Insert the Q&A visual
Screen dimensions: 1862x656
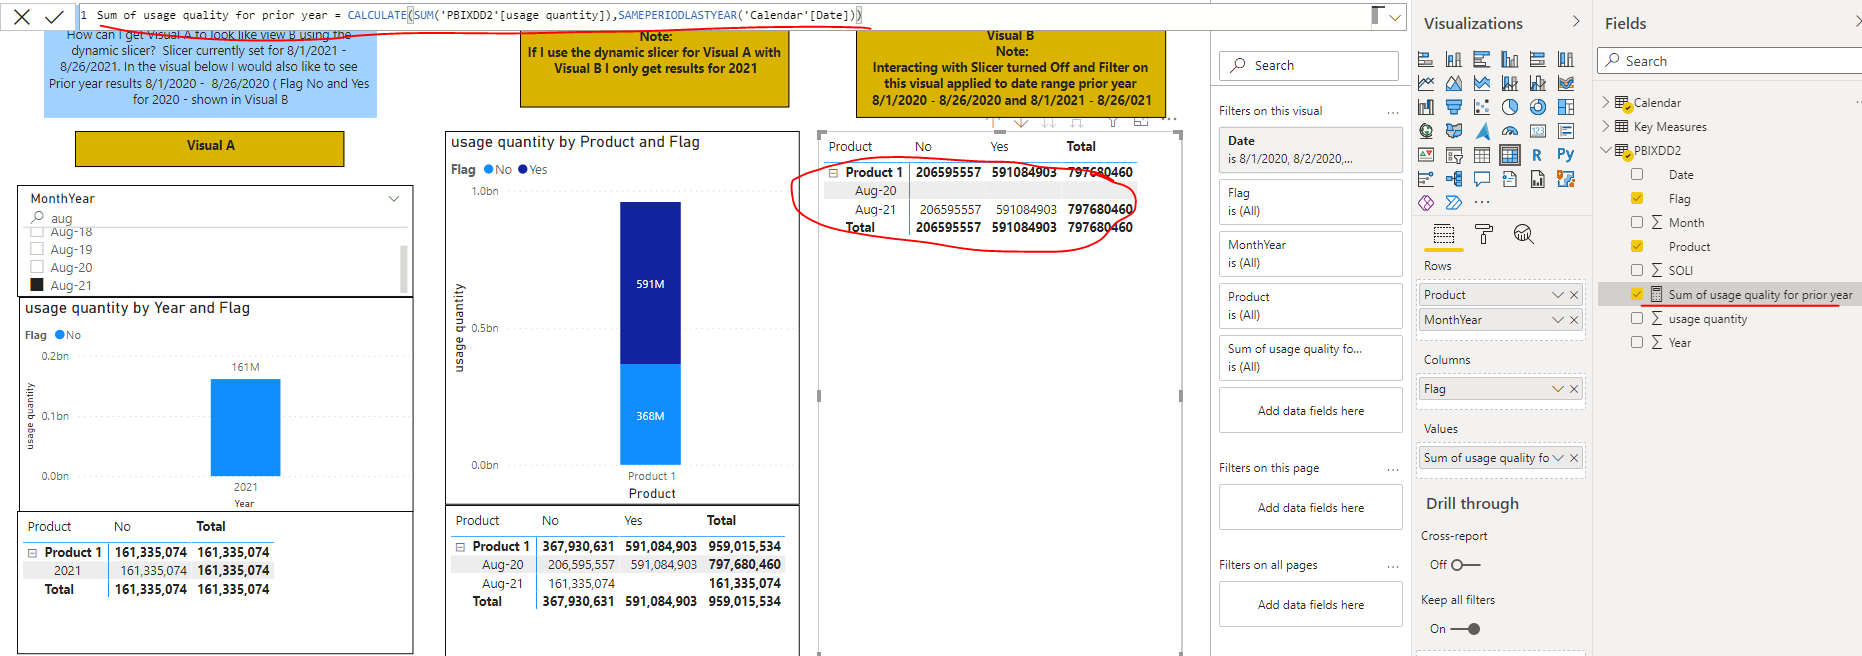tap(1482, 179)
